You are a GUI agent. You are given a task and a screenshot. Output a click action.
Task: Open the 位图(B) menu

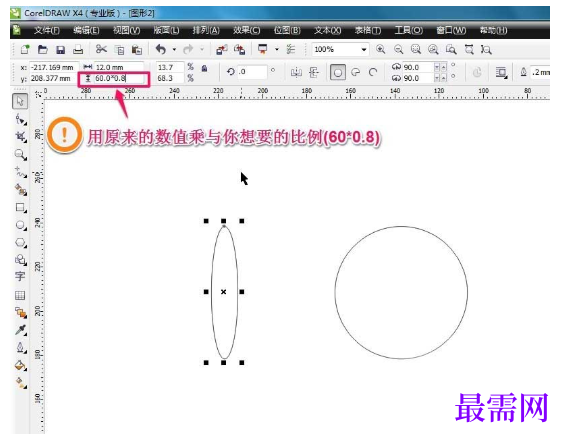point(287,30)
